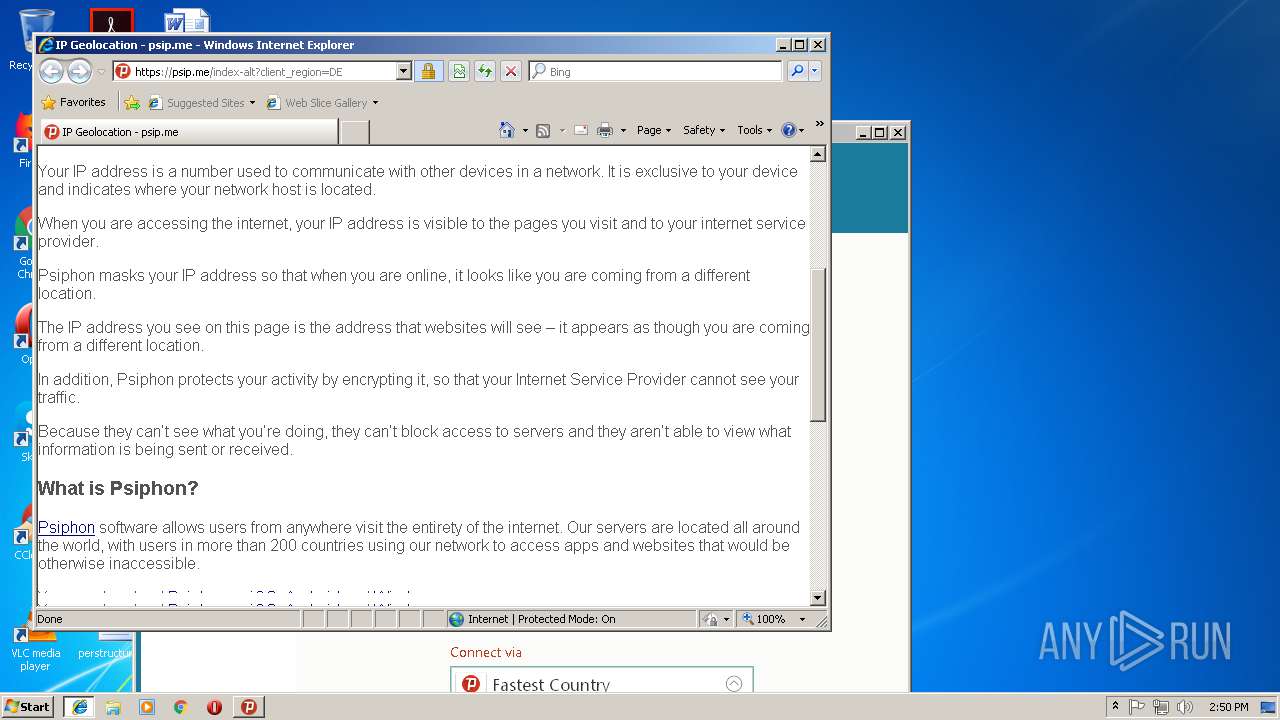This screenshot has height=720, width=1280.
Task: Launch Chrome from the taskbar
Action: click(180, 707)
